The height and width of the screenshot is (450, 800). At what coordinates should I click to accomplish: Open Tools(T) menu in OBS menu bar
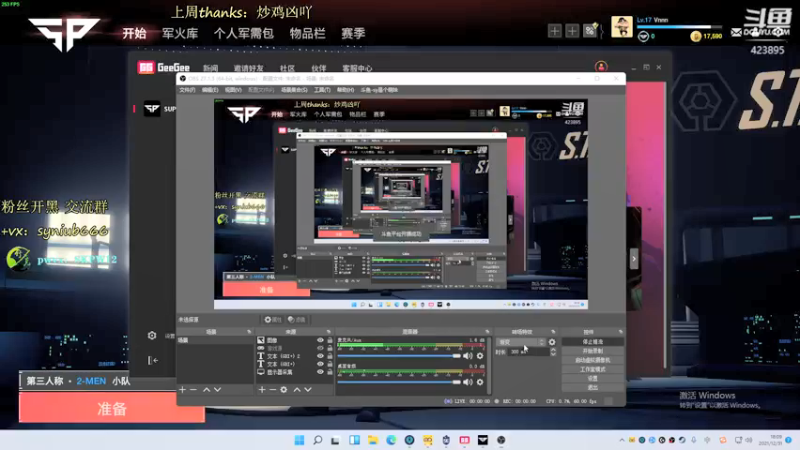[x=322, y=90]
